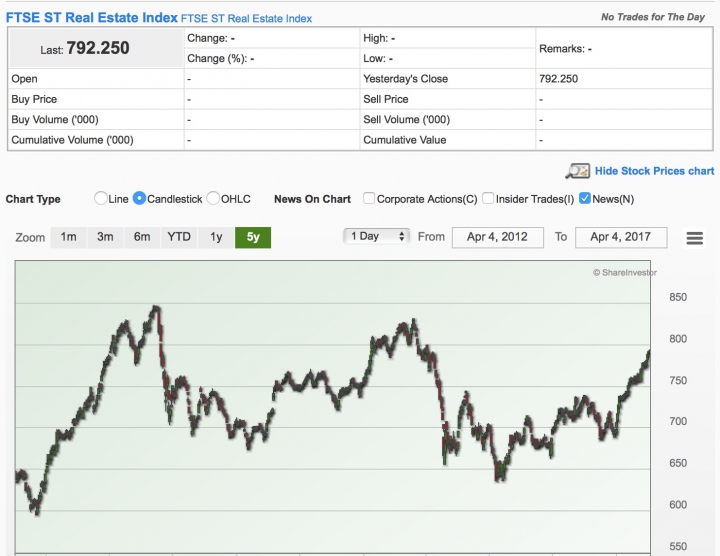Open the chart hamburger menu icon
The height and width of the screenshot is (556, 720).
[x=694, y=238]
